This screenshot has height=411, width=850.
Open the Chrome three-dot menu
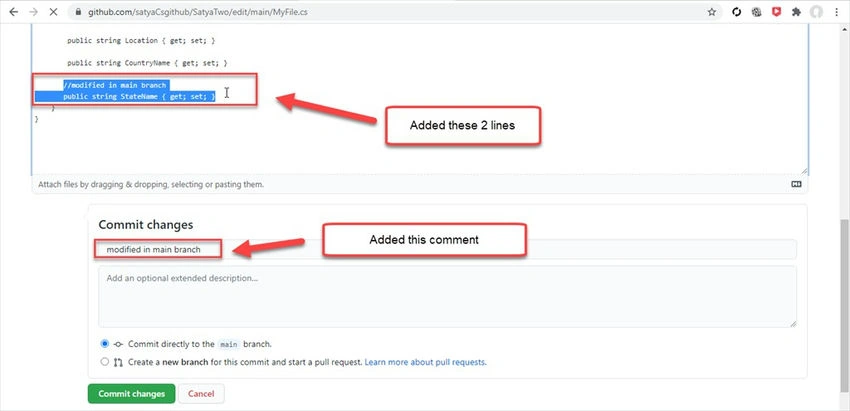tap(836, 12)
